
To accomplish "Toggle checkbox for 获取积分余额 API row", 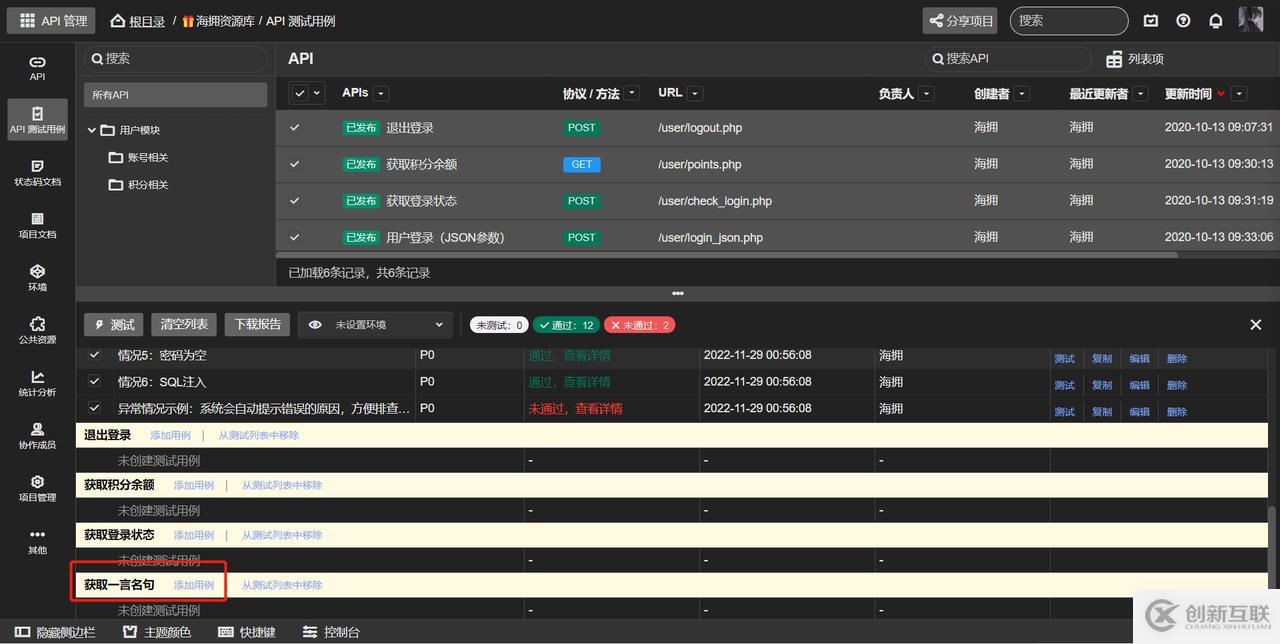I will click(295, 164).
